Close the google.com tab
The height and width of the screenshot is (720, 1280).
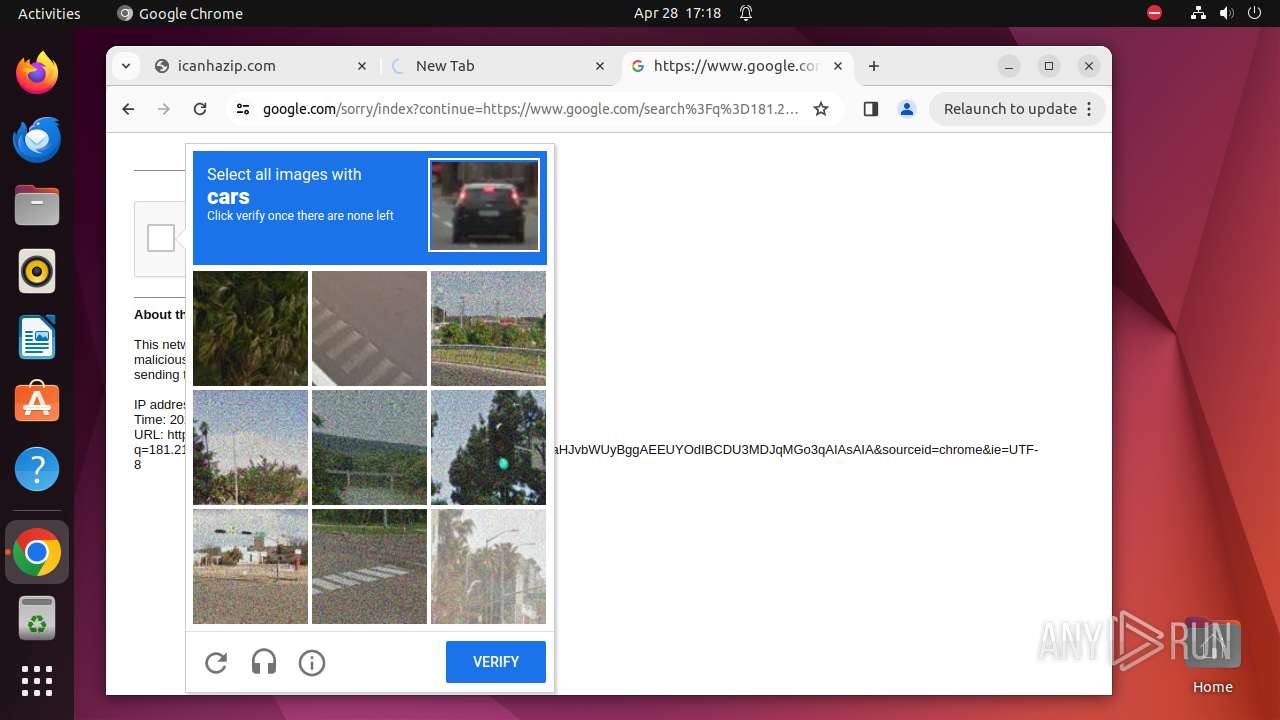point(838,66)
